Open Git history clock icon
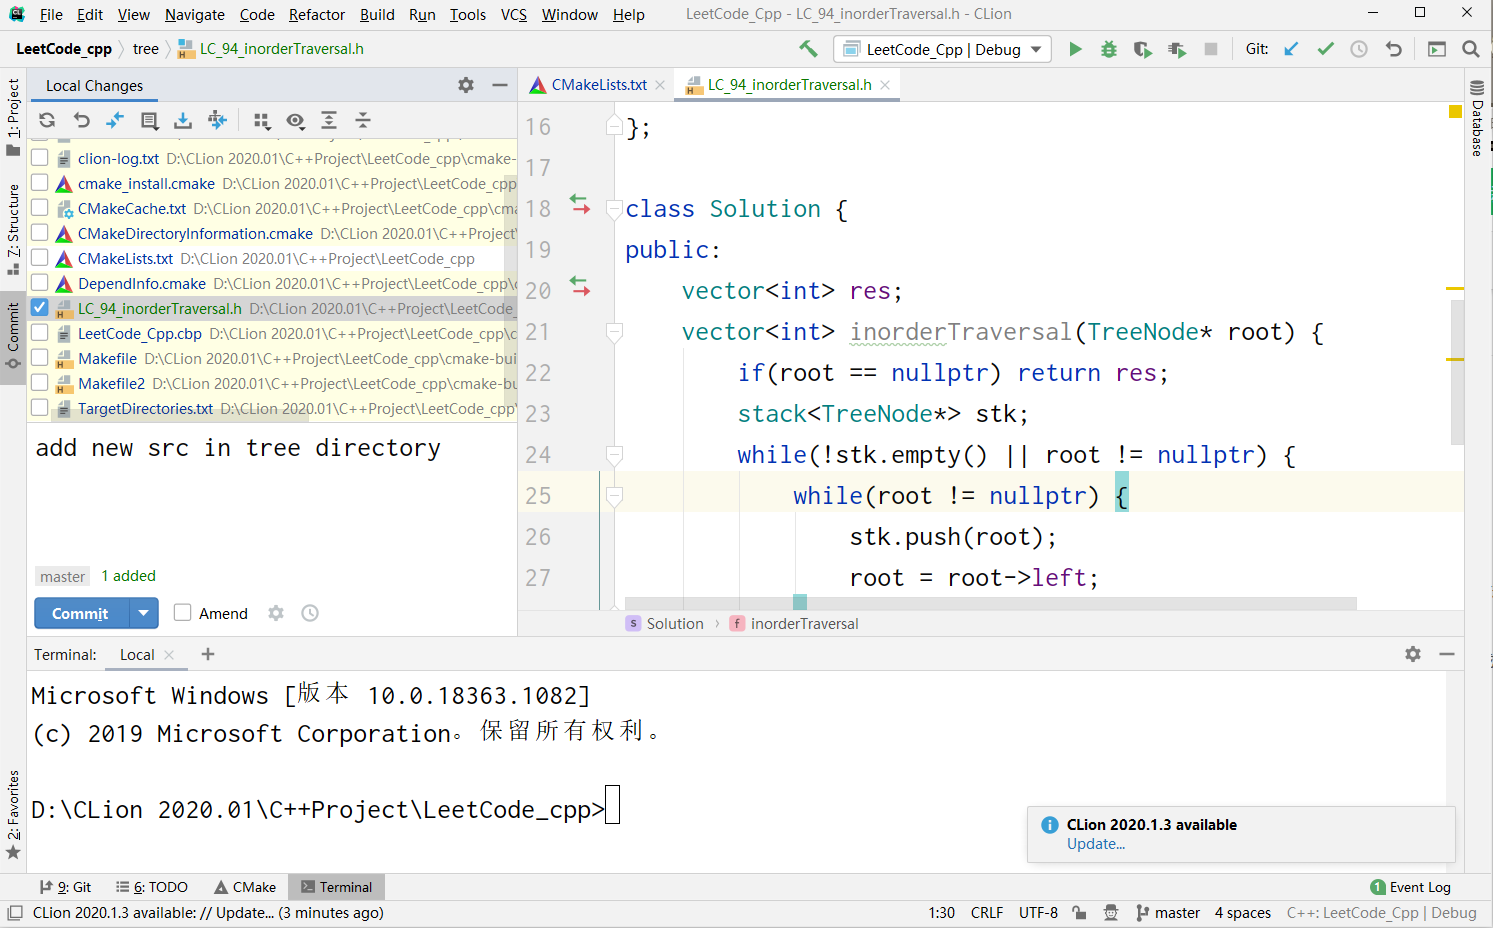The height and width of the screenshot is (928, 1493). pyautogui.click(x=1359, y=49)
